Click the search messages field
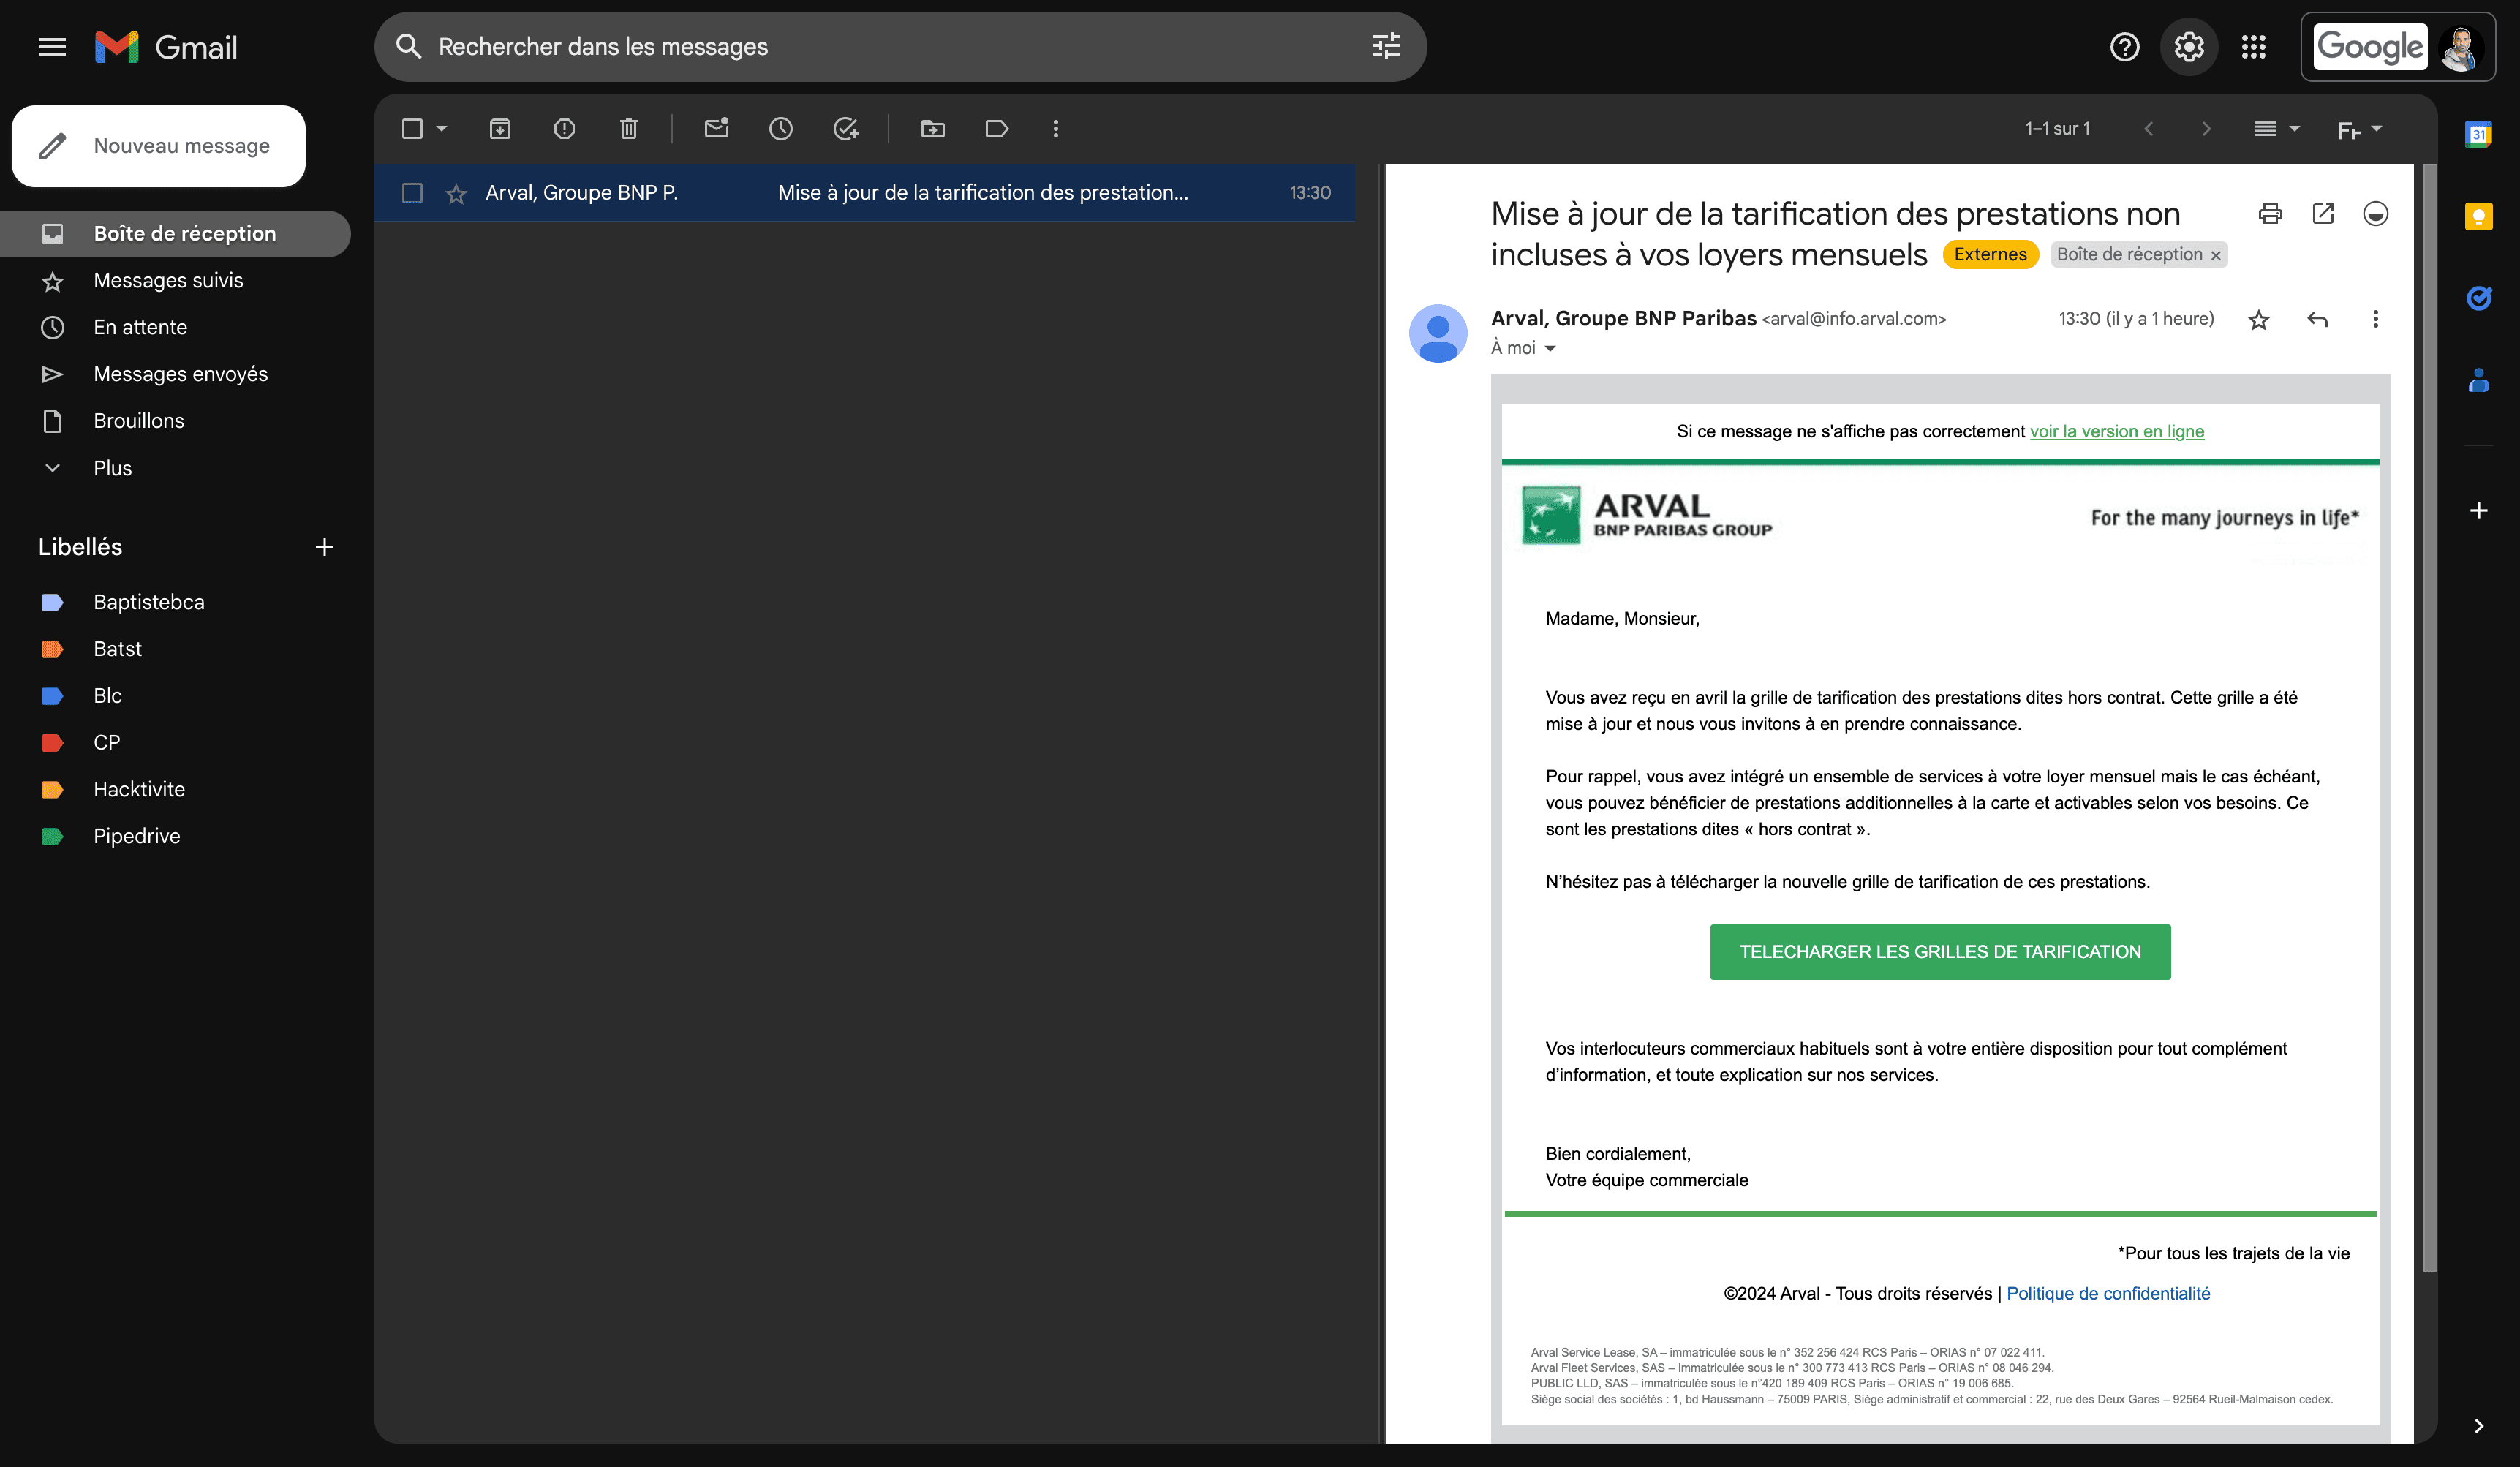 (900, 46)
